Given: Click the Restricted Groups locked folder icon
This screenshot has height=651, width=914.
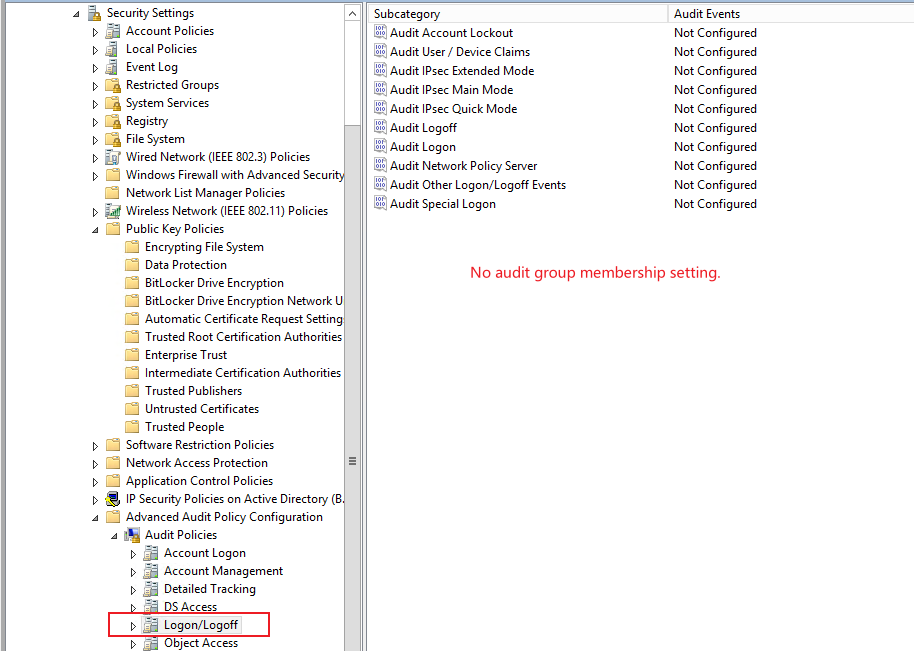Looking at the screenshot, I should (113, 86).
